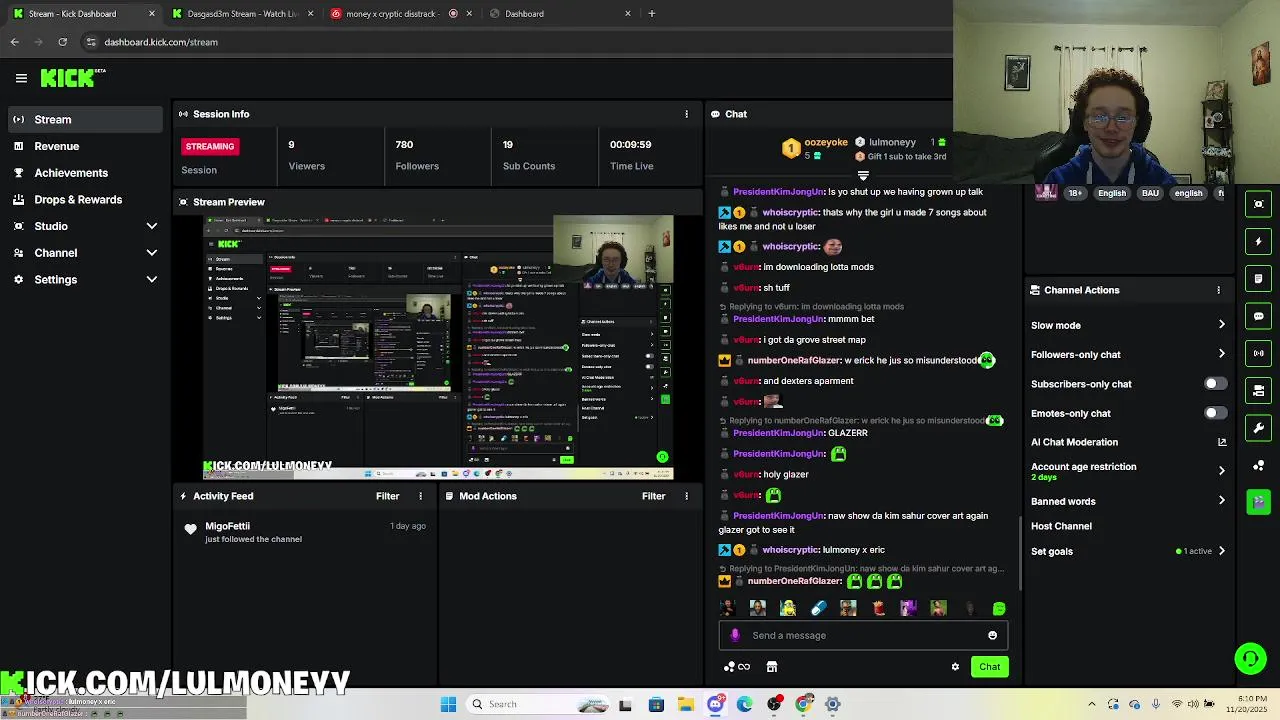Select the yellow minion emote
The height and width of the screenshot is (720, 1280).
788,608
